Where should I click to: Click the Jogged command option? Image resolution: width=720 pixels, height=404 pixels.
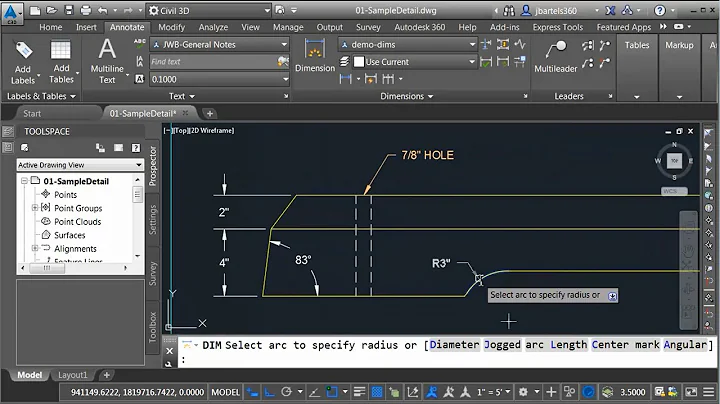[502, 345]
